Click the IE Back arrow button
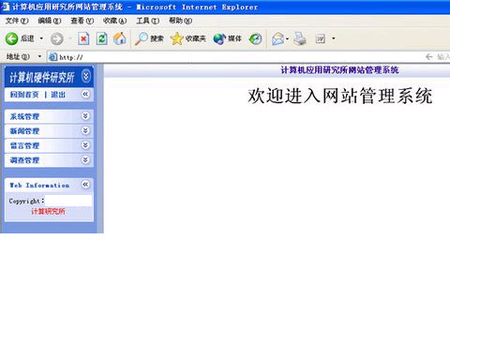 12,39
